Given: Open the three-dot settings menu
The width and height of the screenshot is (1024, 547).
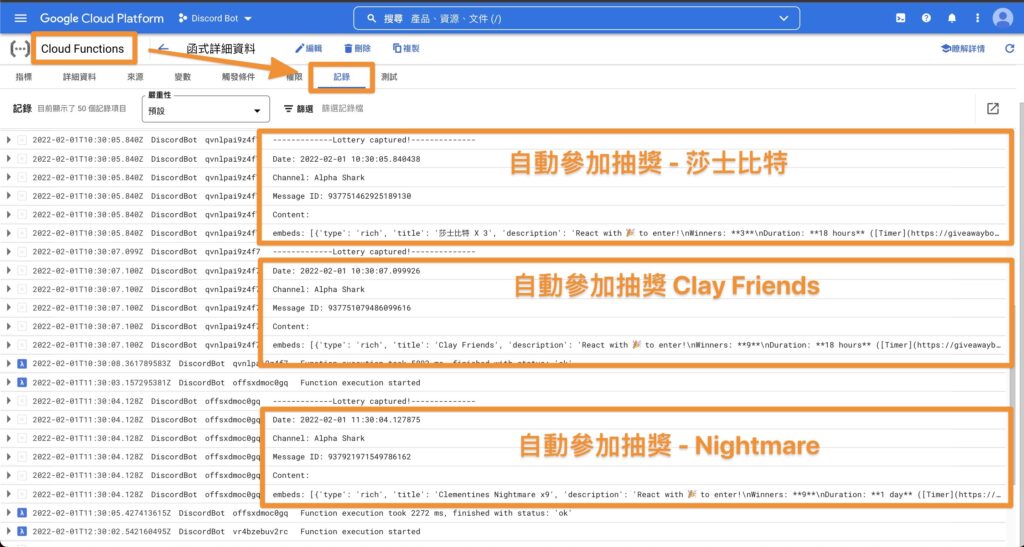Looking at the screenshot, I should (x=977, y=18).
